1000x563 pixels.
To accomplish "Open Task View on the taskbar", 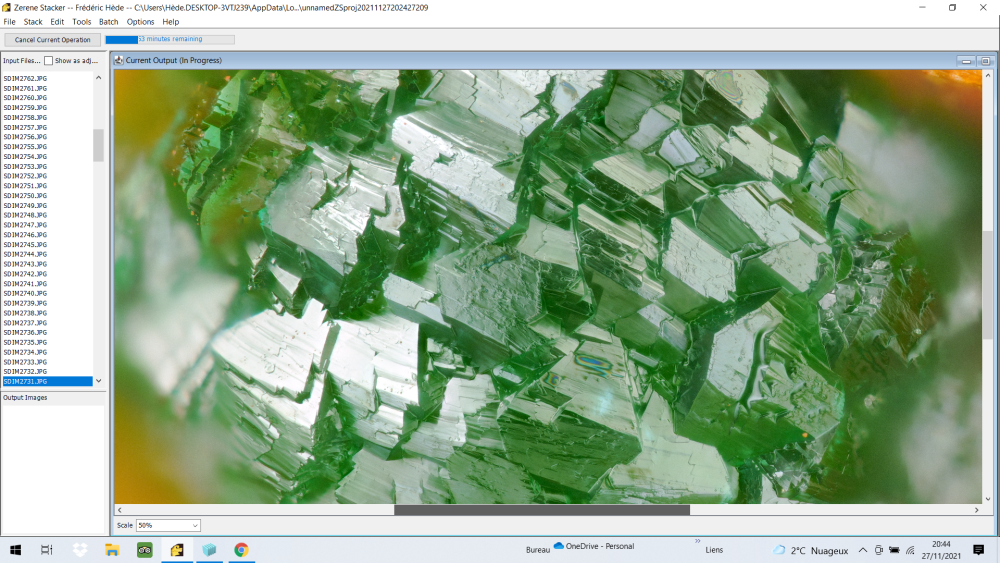I will 47,550.
